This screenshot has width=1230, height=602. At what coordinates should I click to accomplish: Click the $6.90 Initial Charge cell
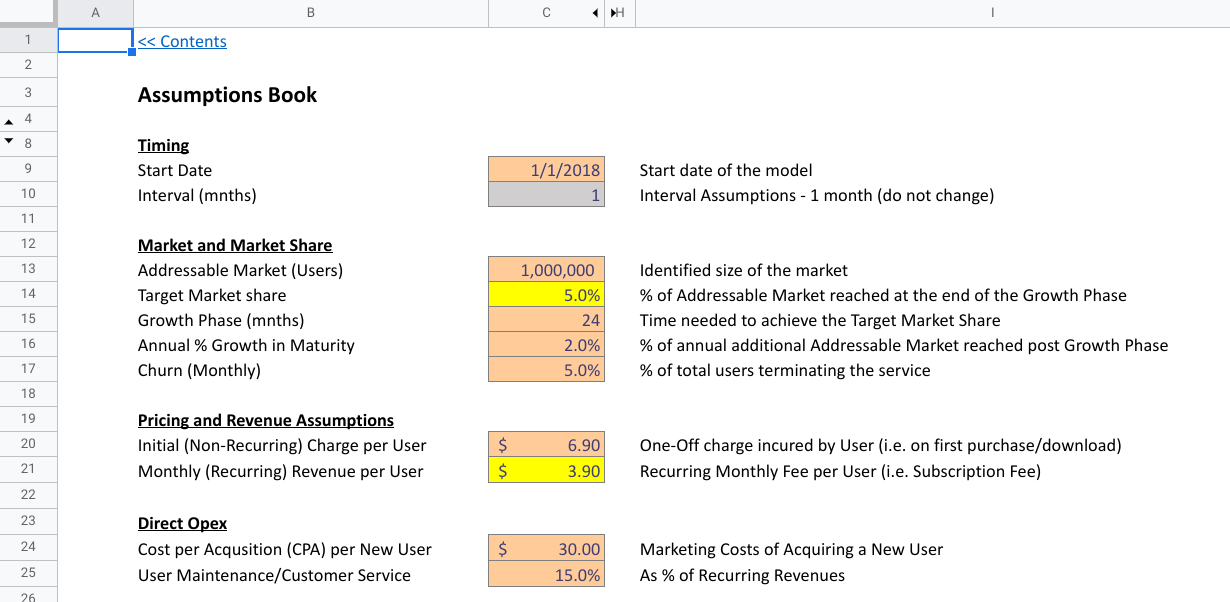(546, 445)
